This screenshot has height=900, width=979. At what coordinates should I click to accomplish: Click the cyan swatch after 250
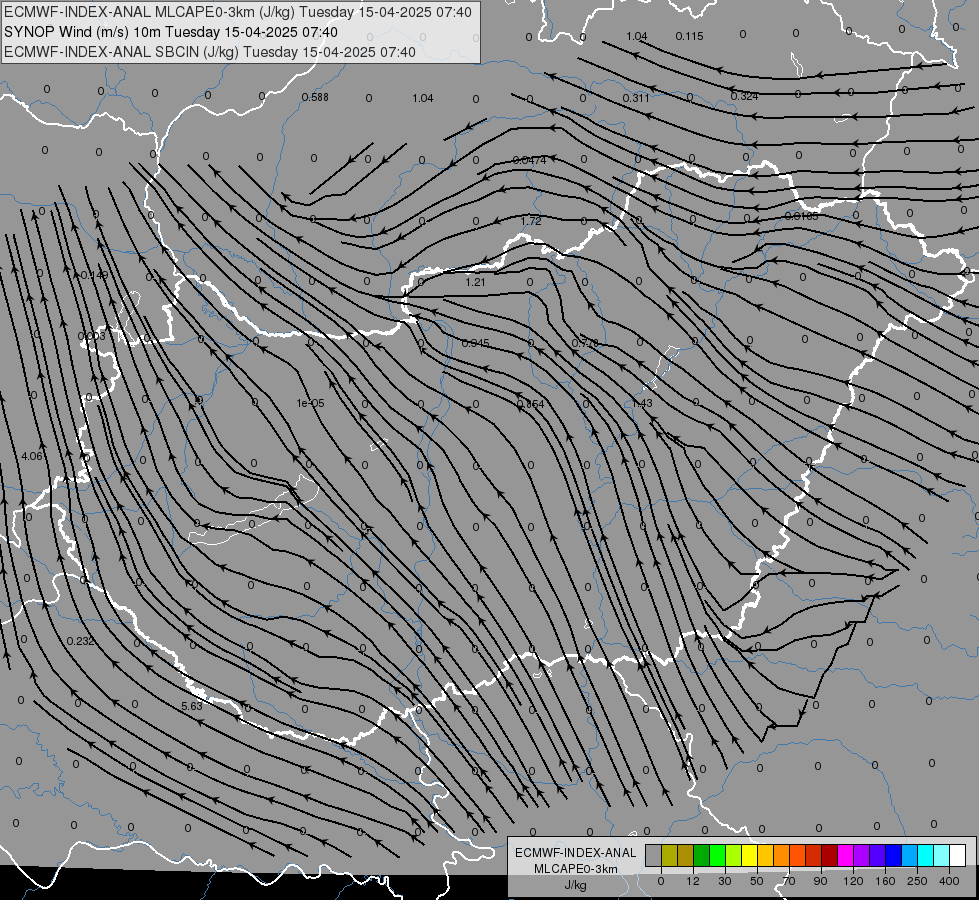click(x=926, y=855)
